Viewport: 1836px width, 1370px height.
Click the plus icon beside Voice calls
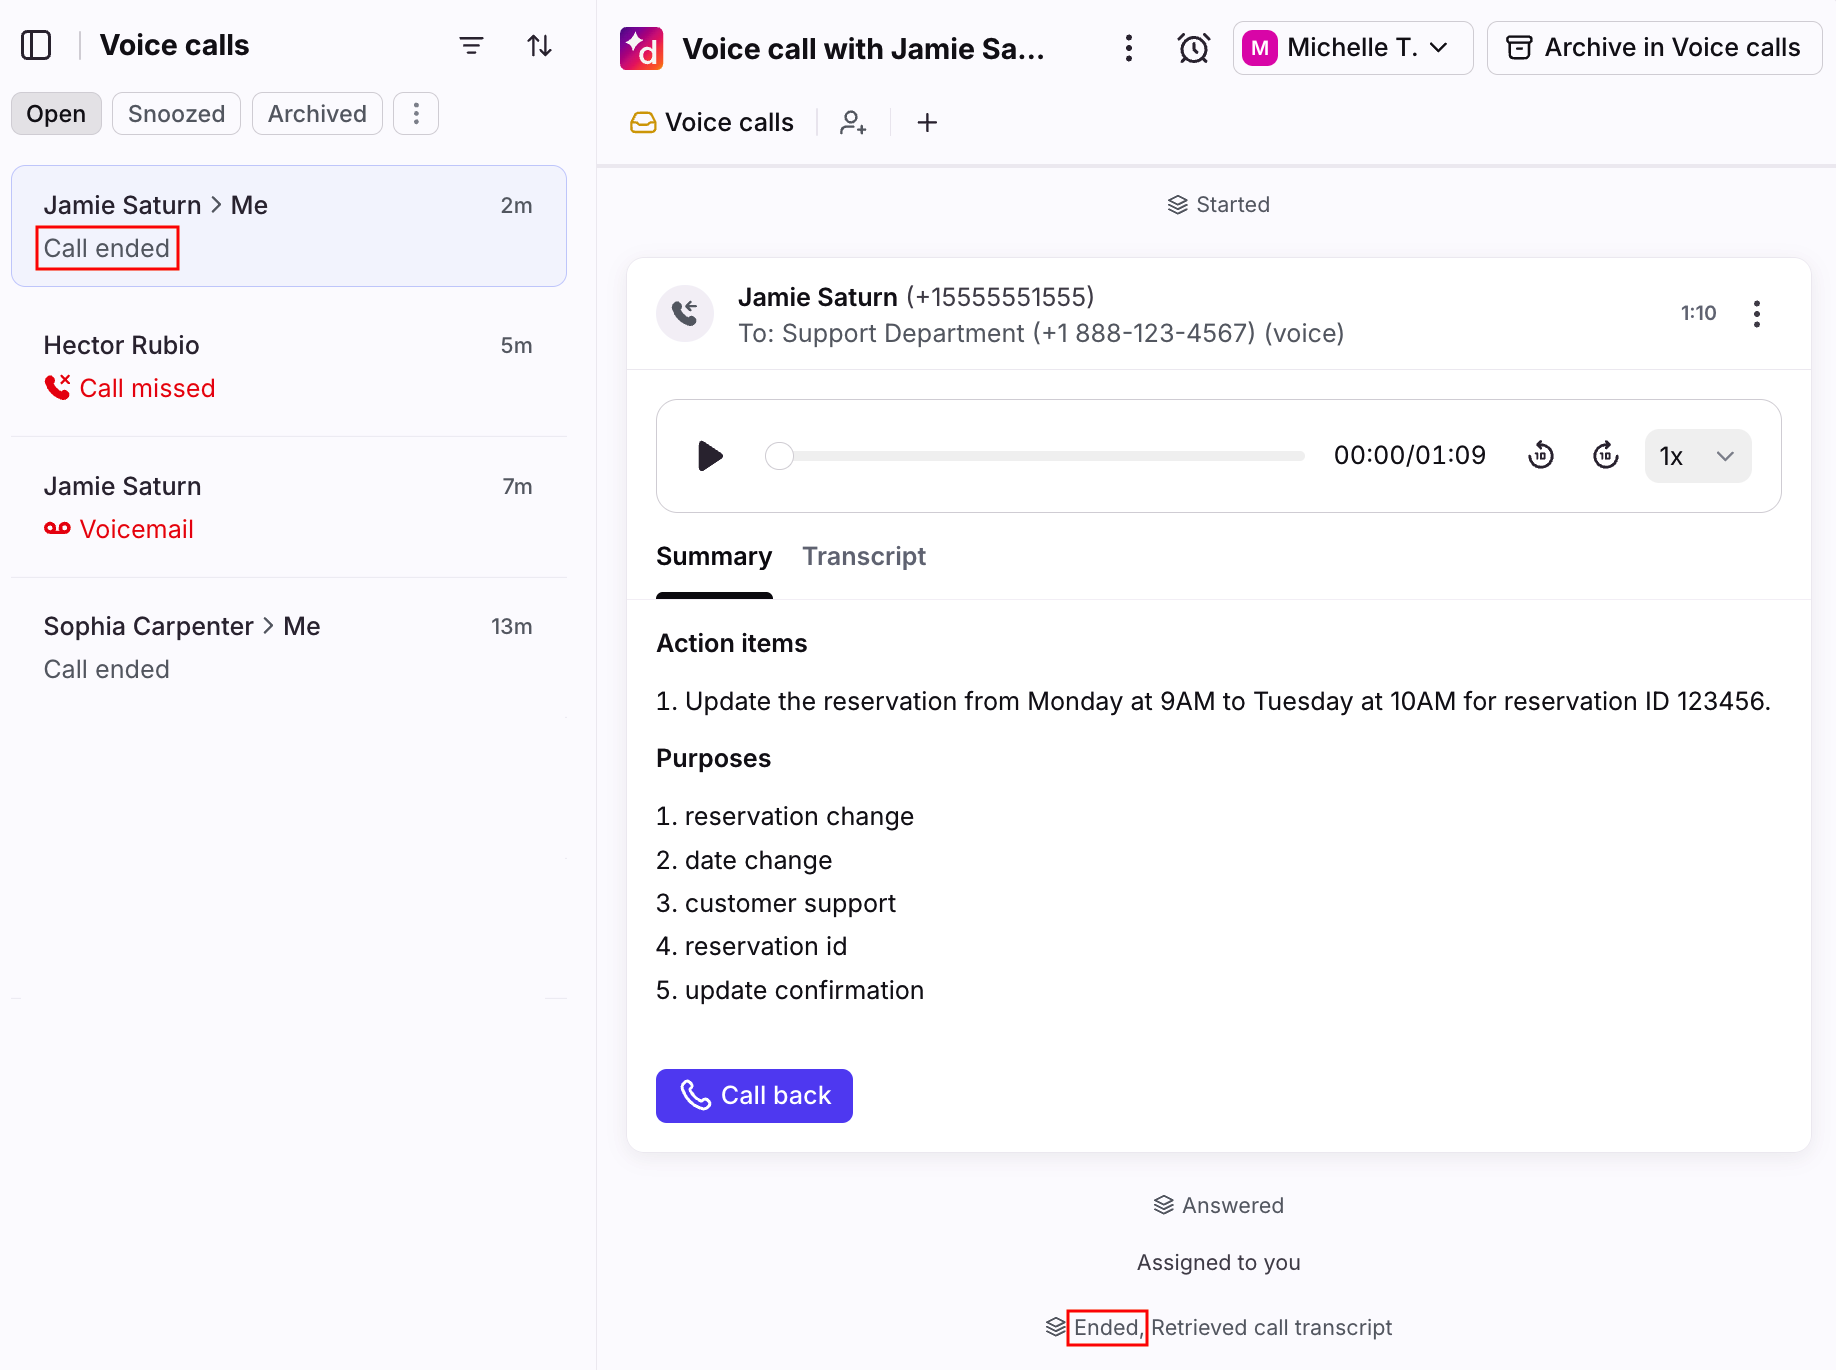[x=927, y=122]
